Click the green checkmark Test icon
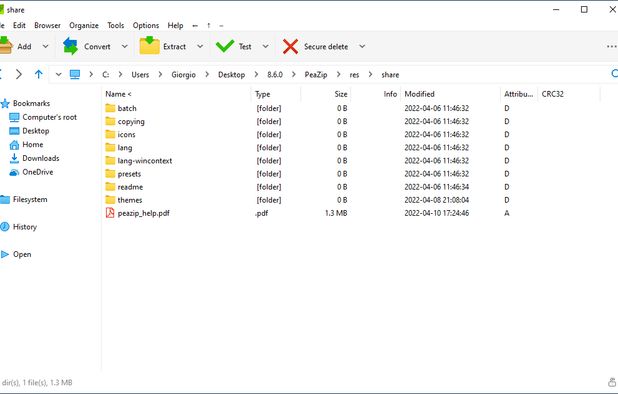The height and width of the screenshot is (394, 618). click(x=225, y=46)
